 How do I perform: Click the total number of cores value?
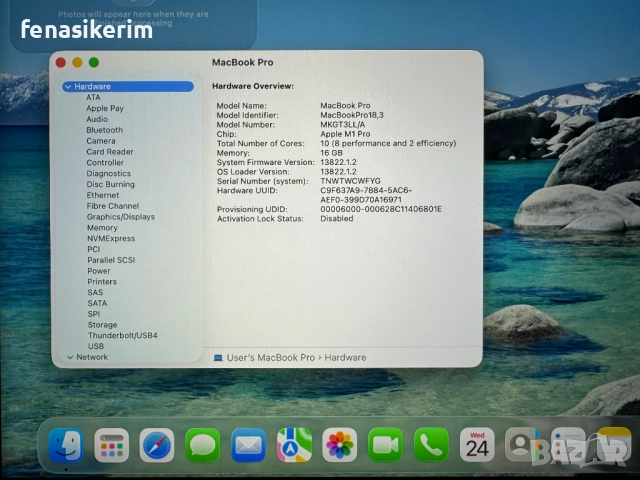pos(388,143)
